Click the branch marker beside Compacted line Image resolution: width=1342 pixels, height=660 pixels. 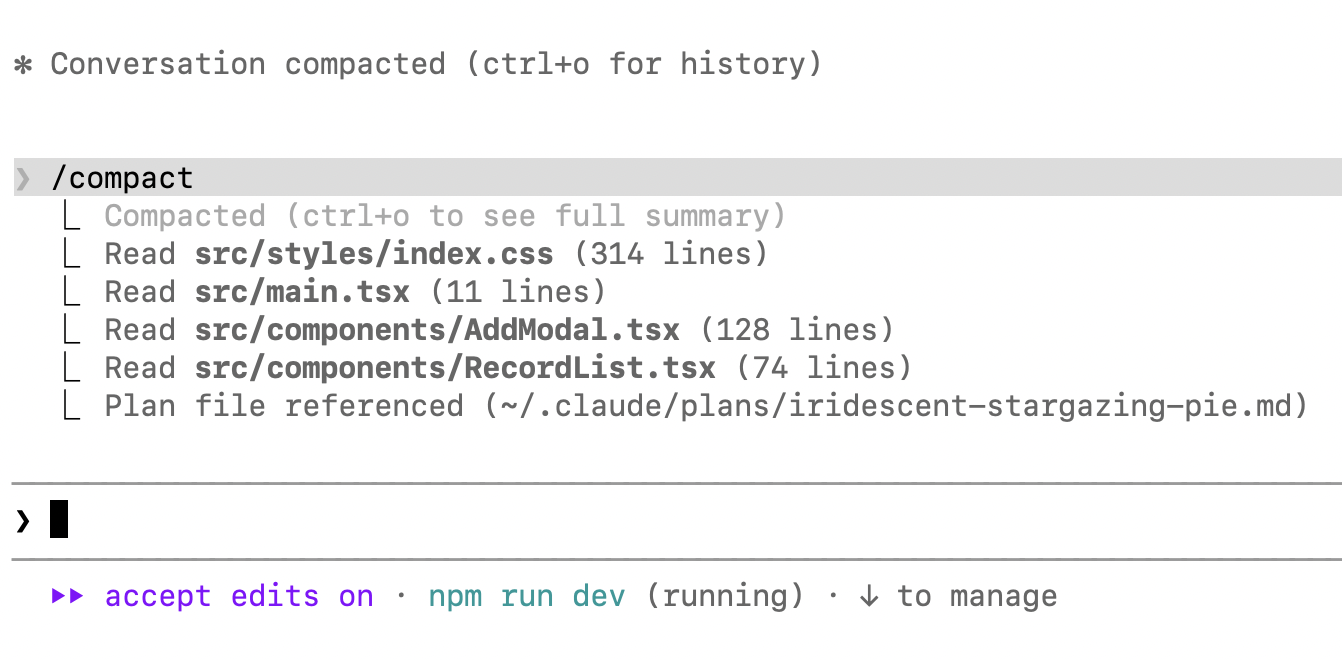70,217
